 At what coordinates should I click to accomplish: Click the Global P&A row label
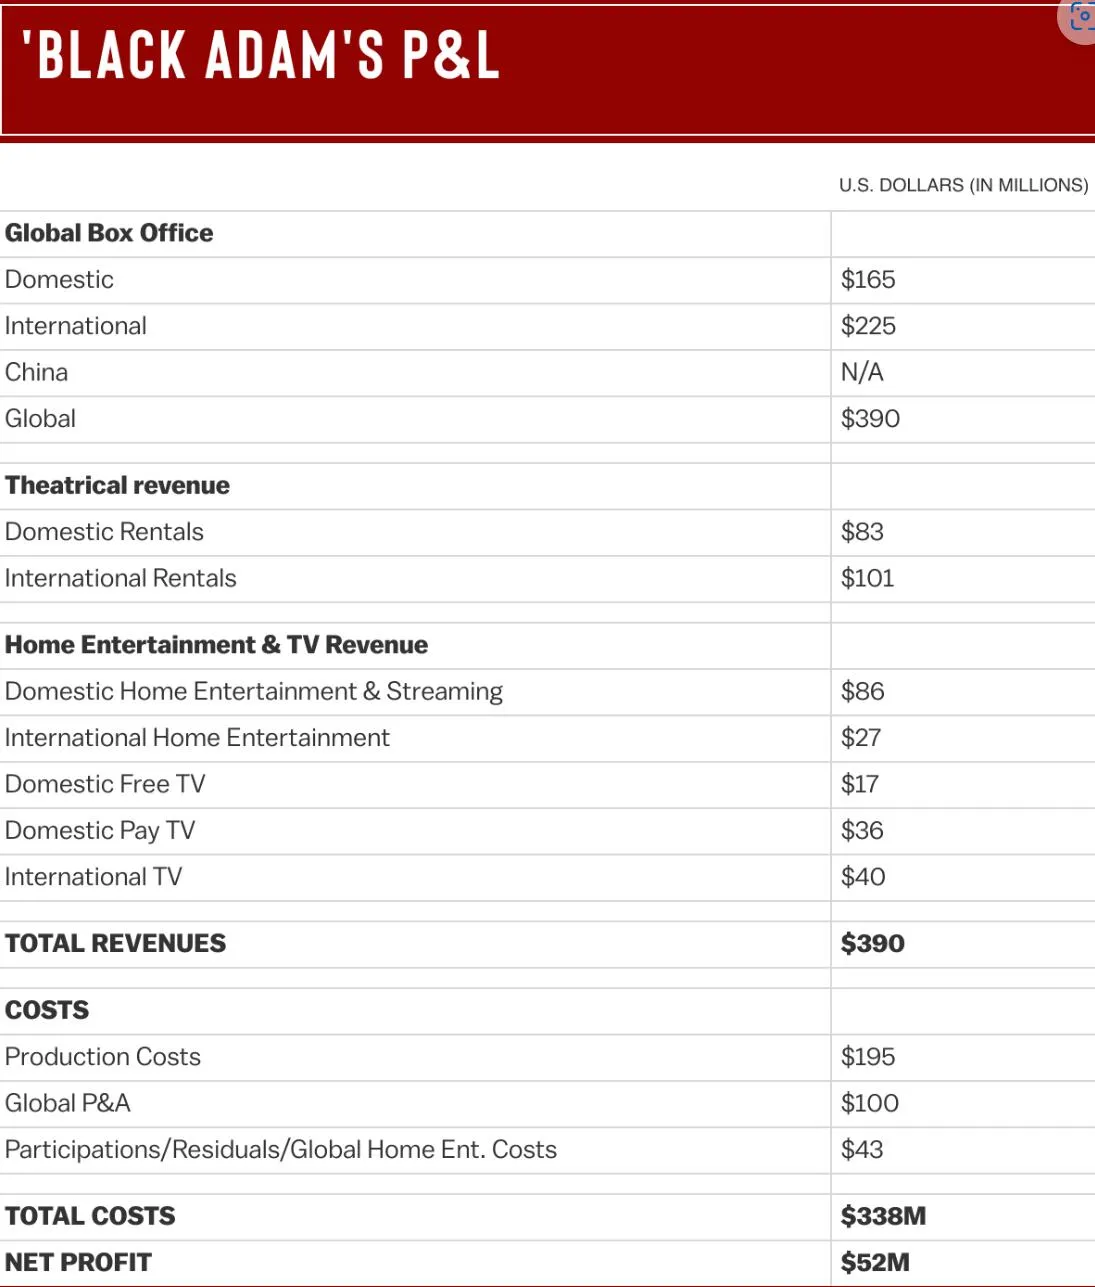click(68, 1104)
